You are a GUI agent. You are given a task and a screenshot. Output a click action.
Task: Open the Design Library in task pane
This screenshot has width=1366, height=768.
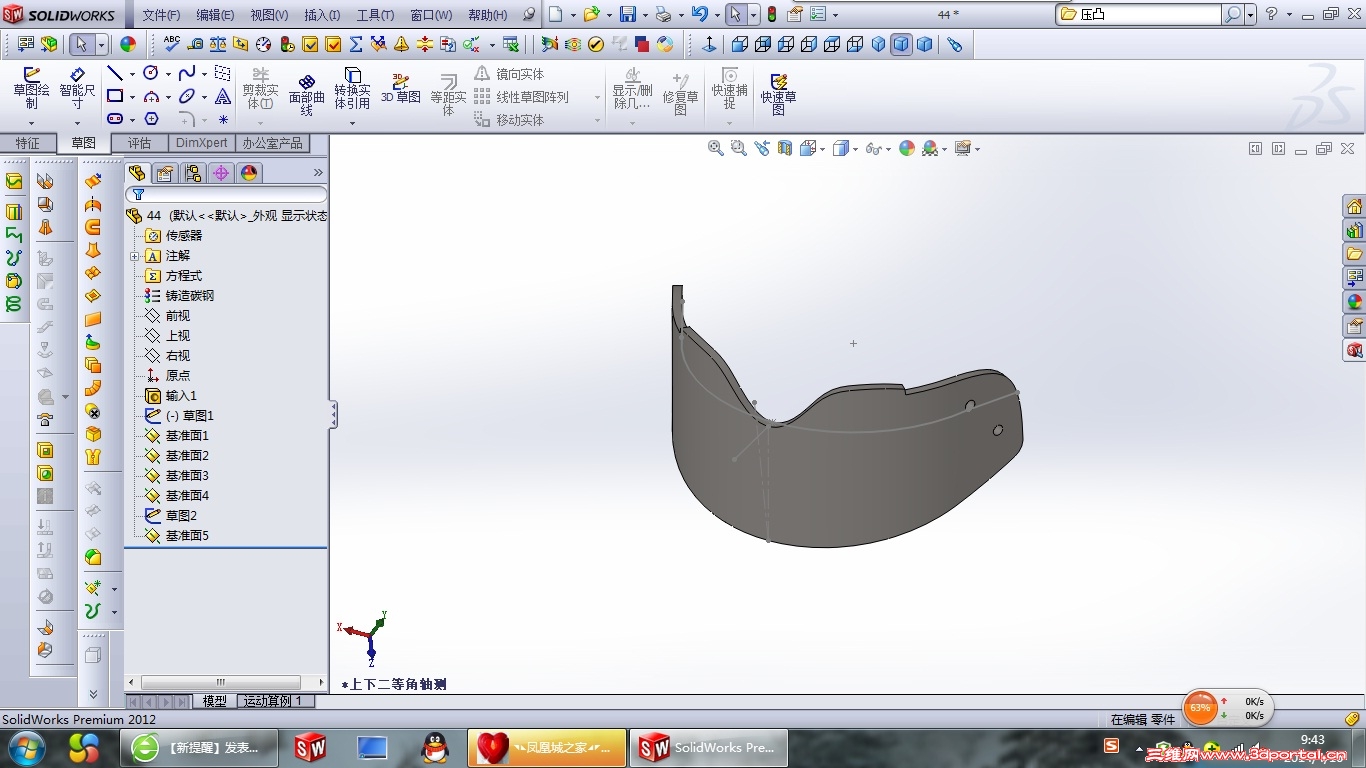tap(1355, 230)
